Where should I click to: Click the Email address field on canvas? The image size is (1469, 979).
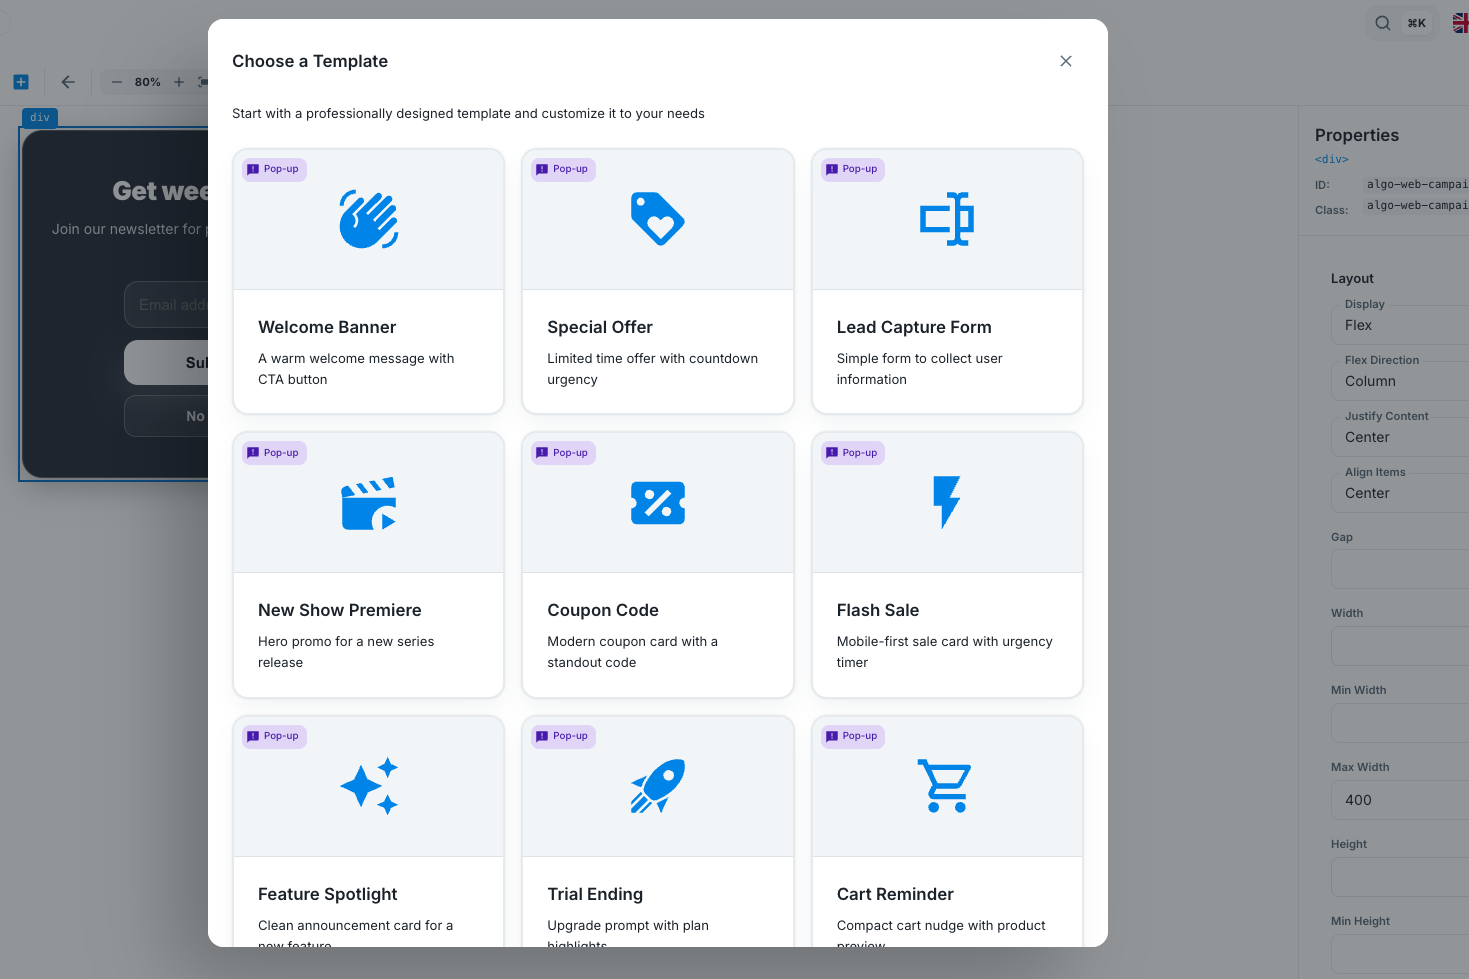tap(166, 304)
